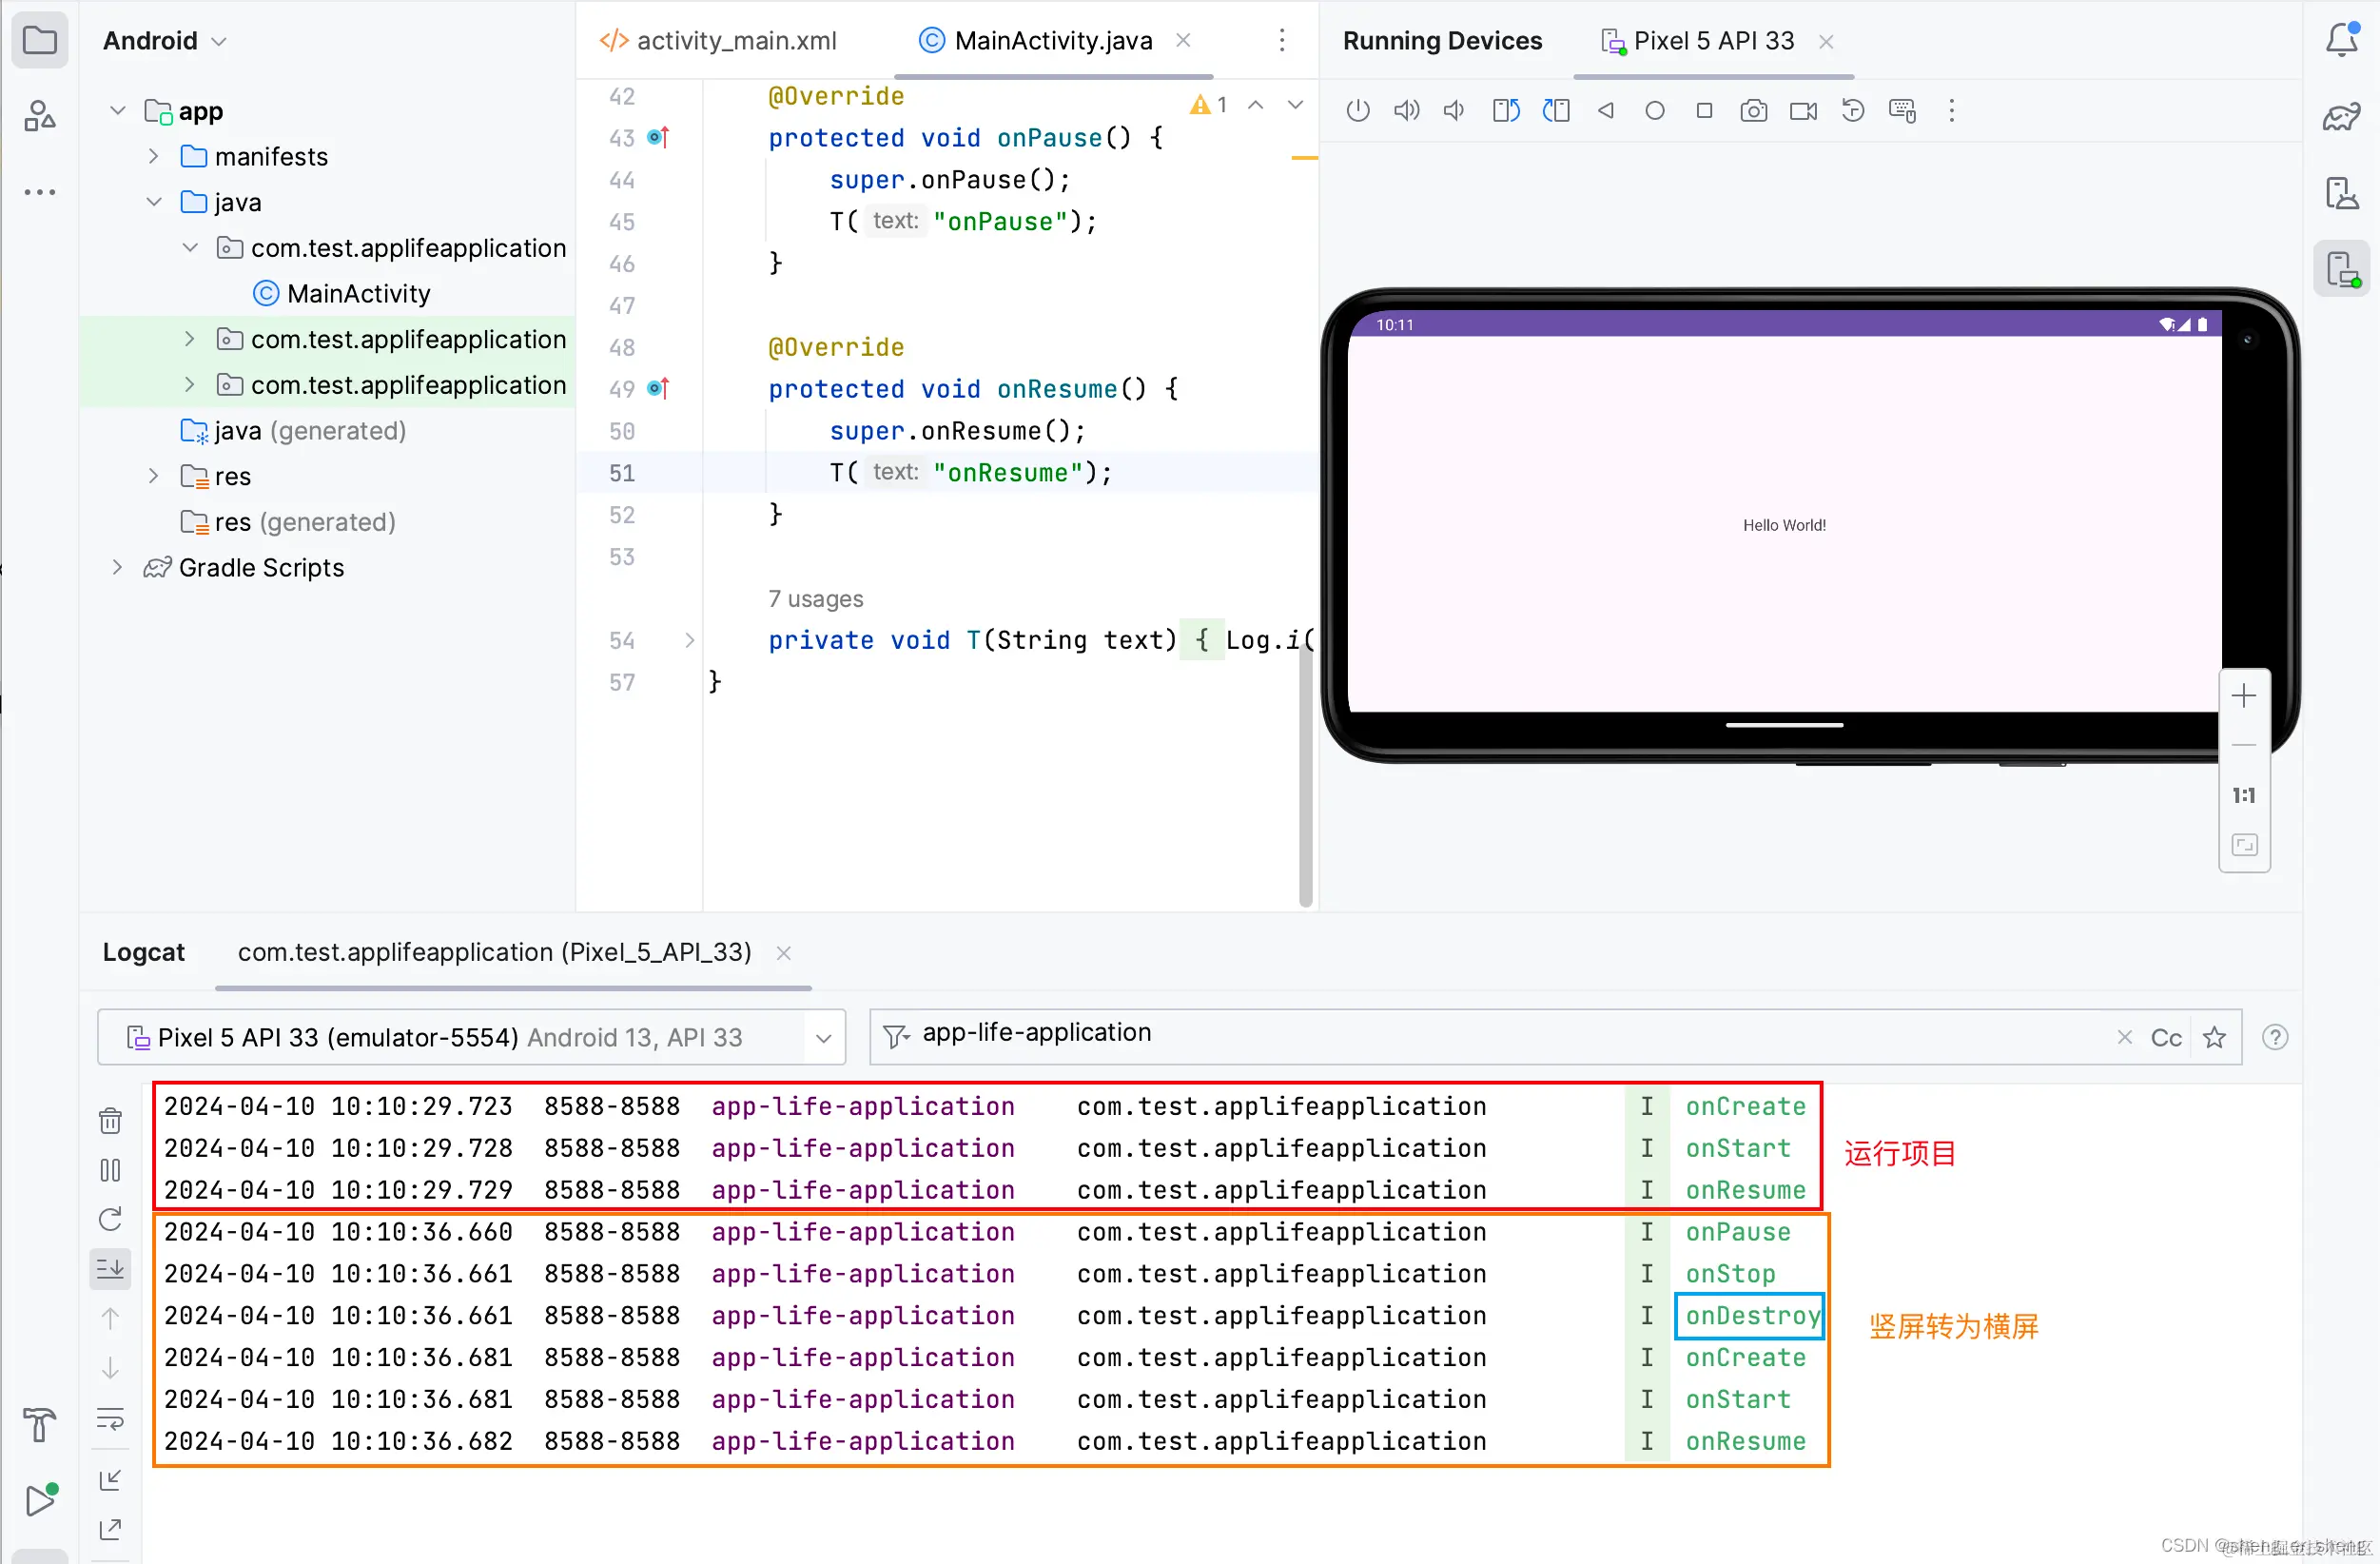Viewport: 2380px width, 1564px height.
Task: Open MainActivity class in project tree
Action: [x=358, y=294]
